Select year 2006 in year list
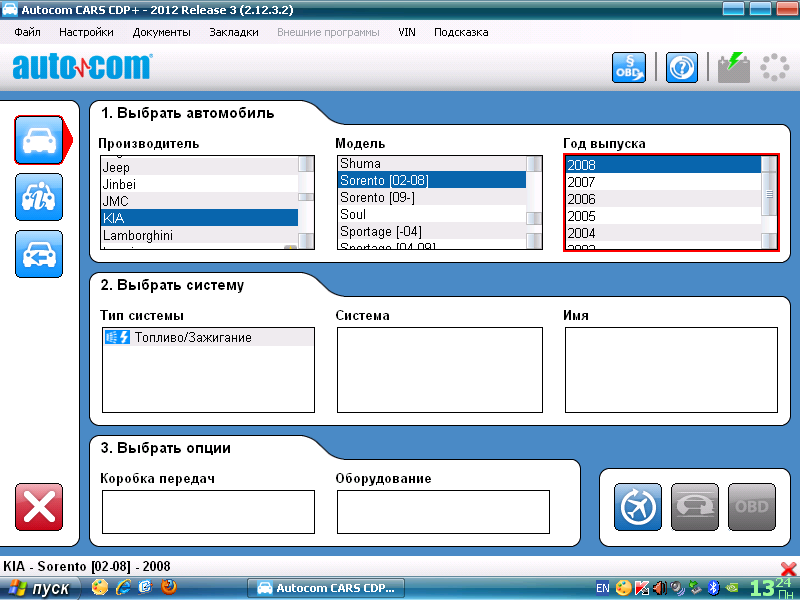The width and height of the screenshot is (800, 600). (x=581, y=199)
